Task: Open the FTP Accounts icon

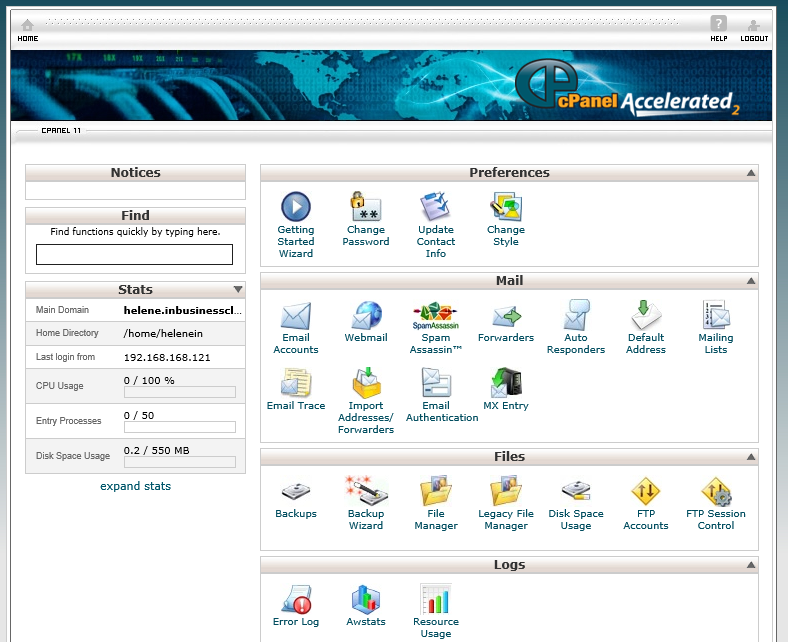Action: [646, 491]
